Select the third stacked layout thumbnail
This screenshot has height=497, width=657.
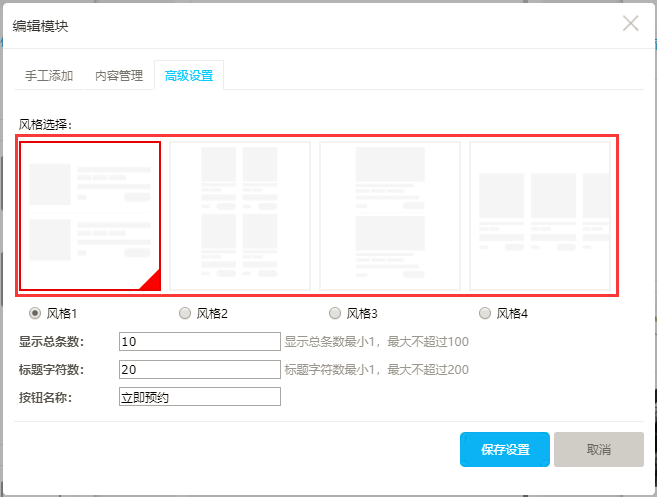coord(390,215)
